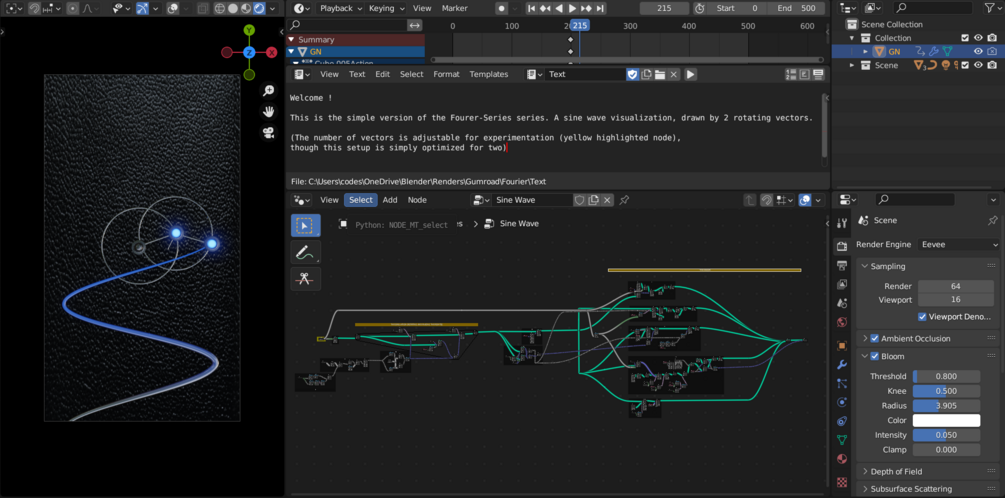Toggle word wrap in the text editor
Image resolution: width=1005 pixels, height=498 pixels.
coord(804,74)
